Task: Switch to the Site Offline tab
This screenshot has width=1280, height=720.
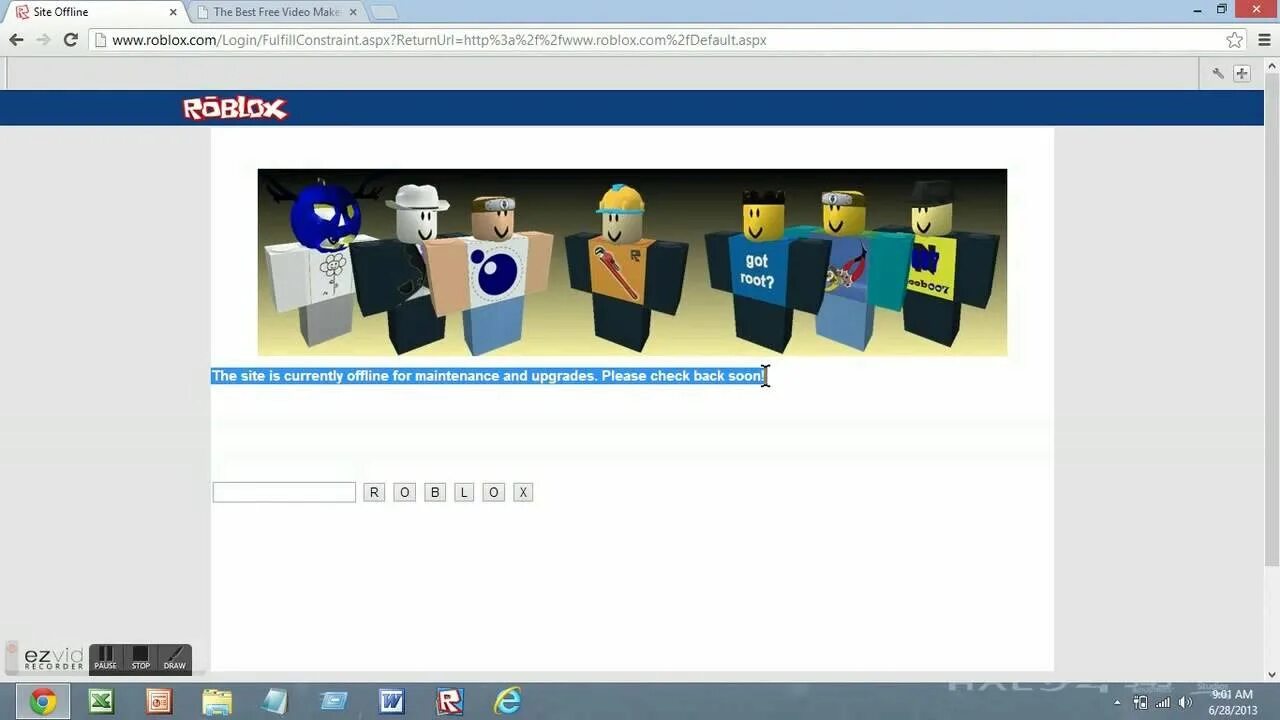Action: [97, 12]
